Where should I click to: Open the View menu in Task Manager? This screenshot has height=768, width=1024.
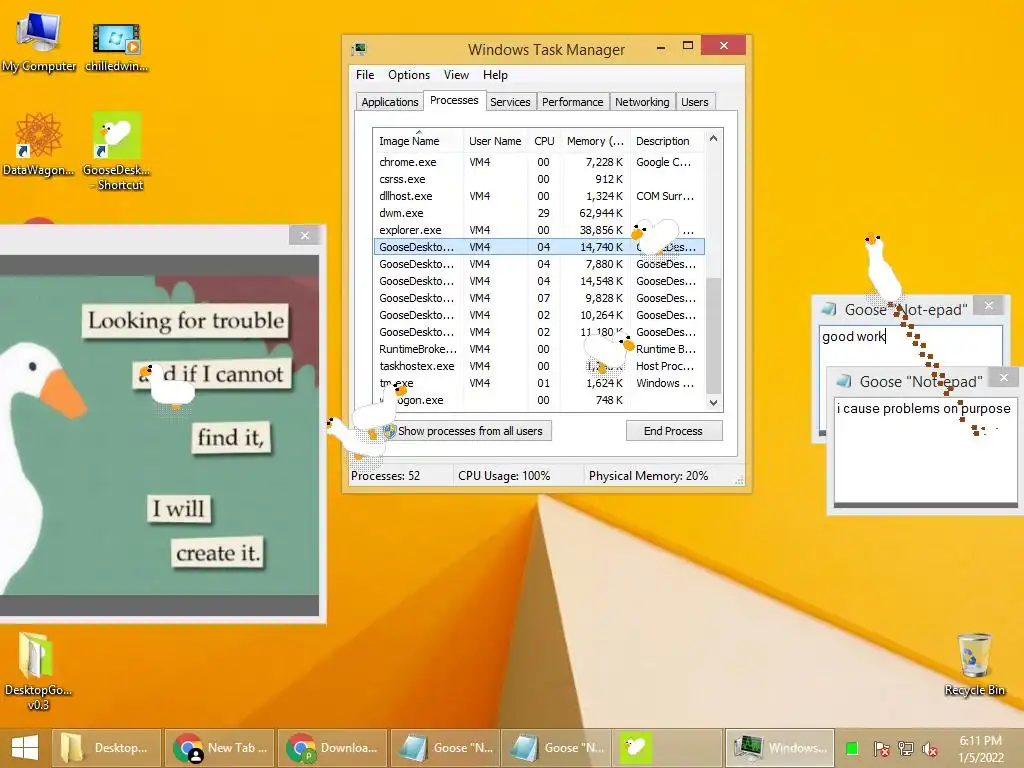tap(456, 74)
